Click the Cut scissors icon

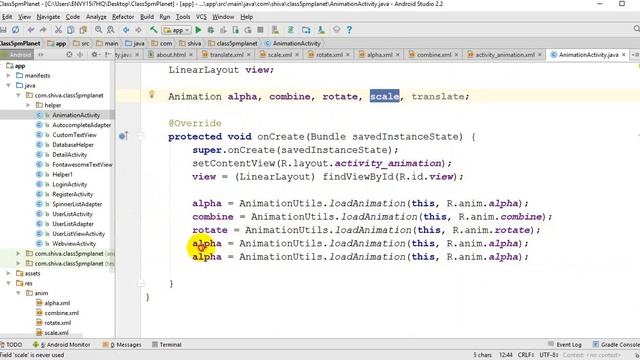click(x=58, y=30)
